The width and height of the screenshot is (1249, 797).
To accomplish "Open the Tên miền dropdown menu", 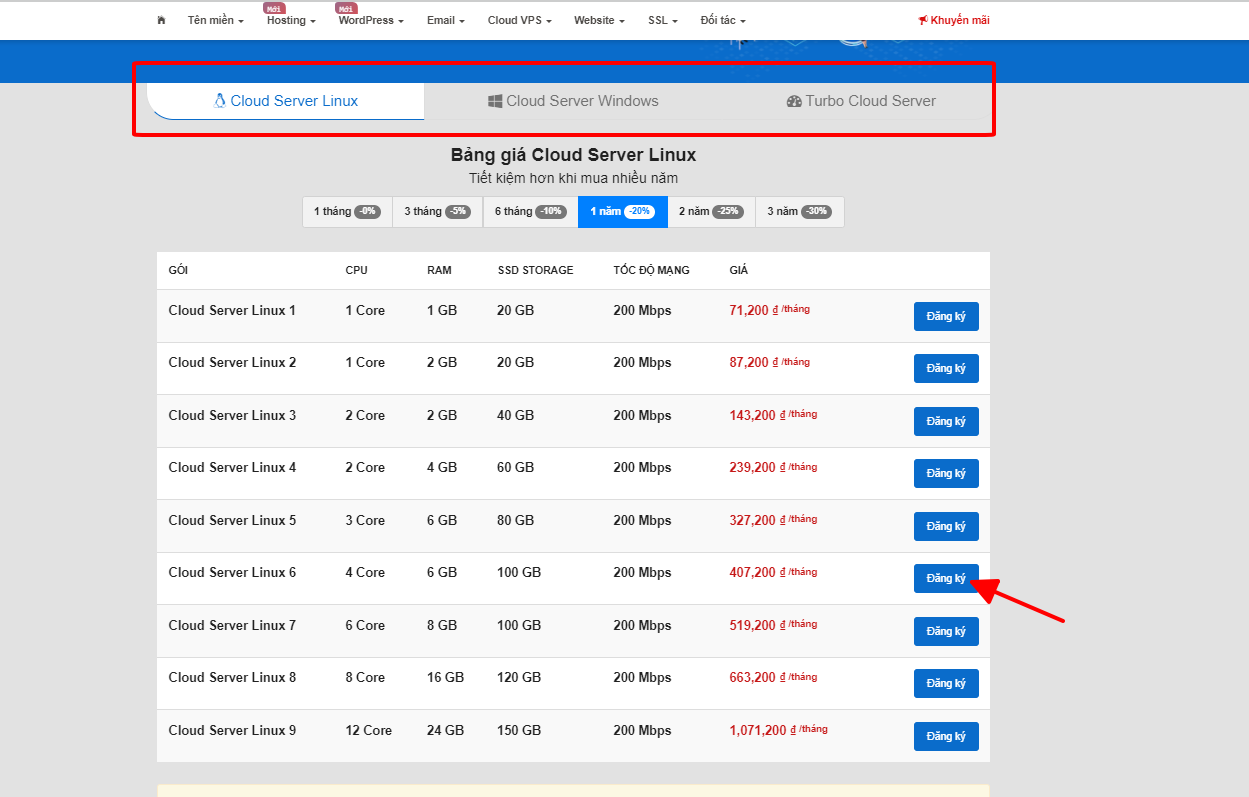I will pyautogui.click(x=215, y=20).
